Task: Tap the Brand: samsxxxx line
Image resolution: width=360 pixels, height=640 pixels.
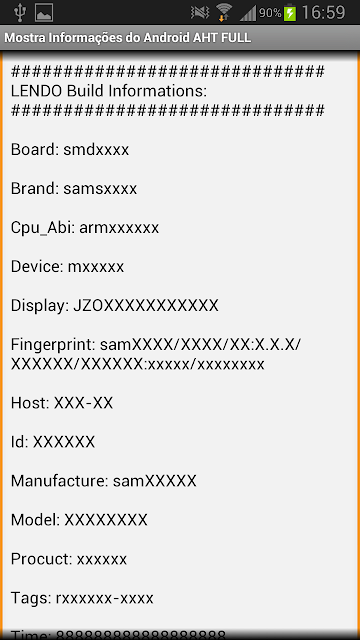Action: pyautogui.click(x=74, y=189)
